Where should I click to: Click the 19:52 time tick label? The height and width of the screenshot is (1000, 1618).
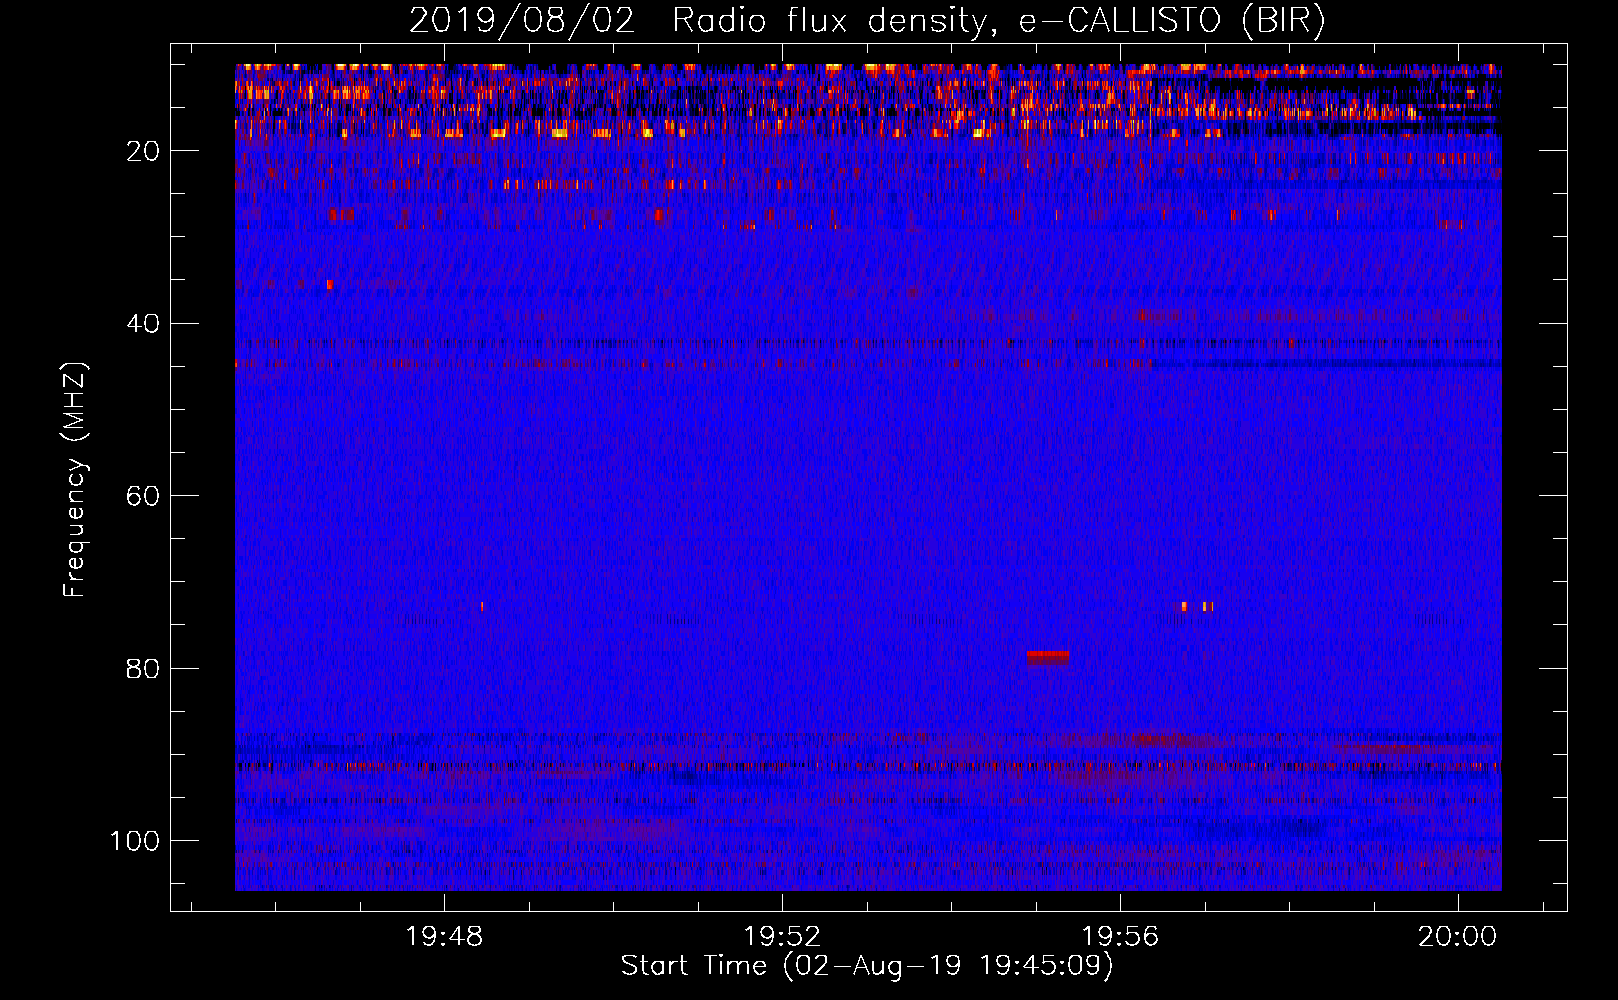pos(782,937)
